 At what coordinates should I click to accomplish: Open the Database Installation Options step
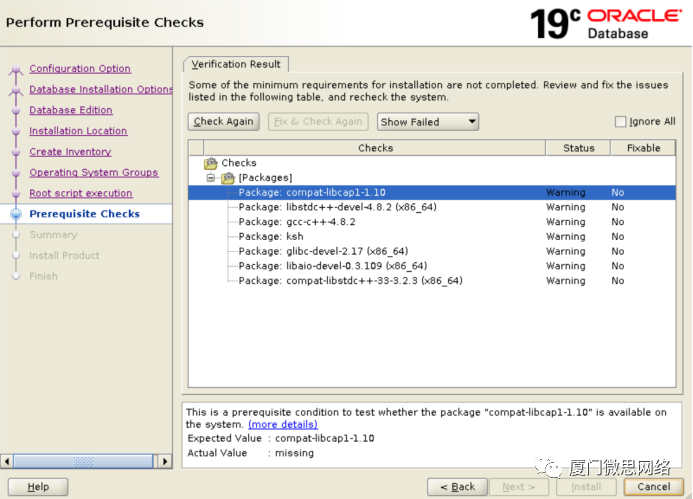click(101, 90)
